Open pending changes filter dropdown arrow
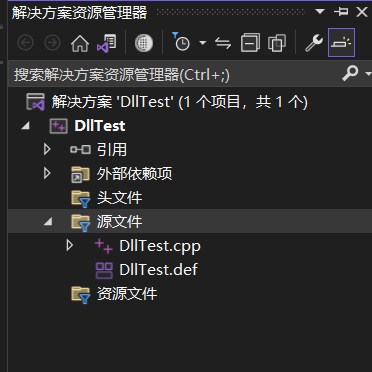372x372 pixels. pos(202,43)
